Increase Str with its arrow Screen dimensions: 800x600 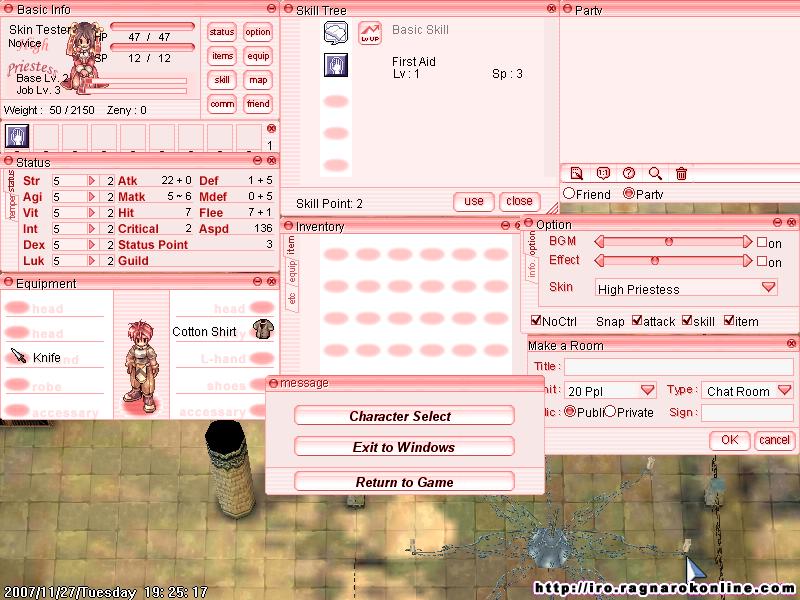coord(92,181)
